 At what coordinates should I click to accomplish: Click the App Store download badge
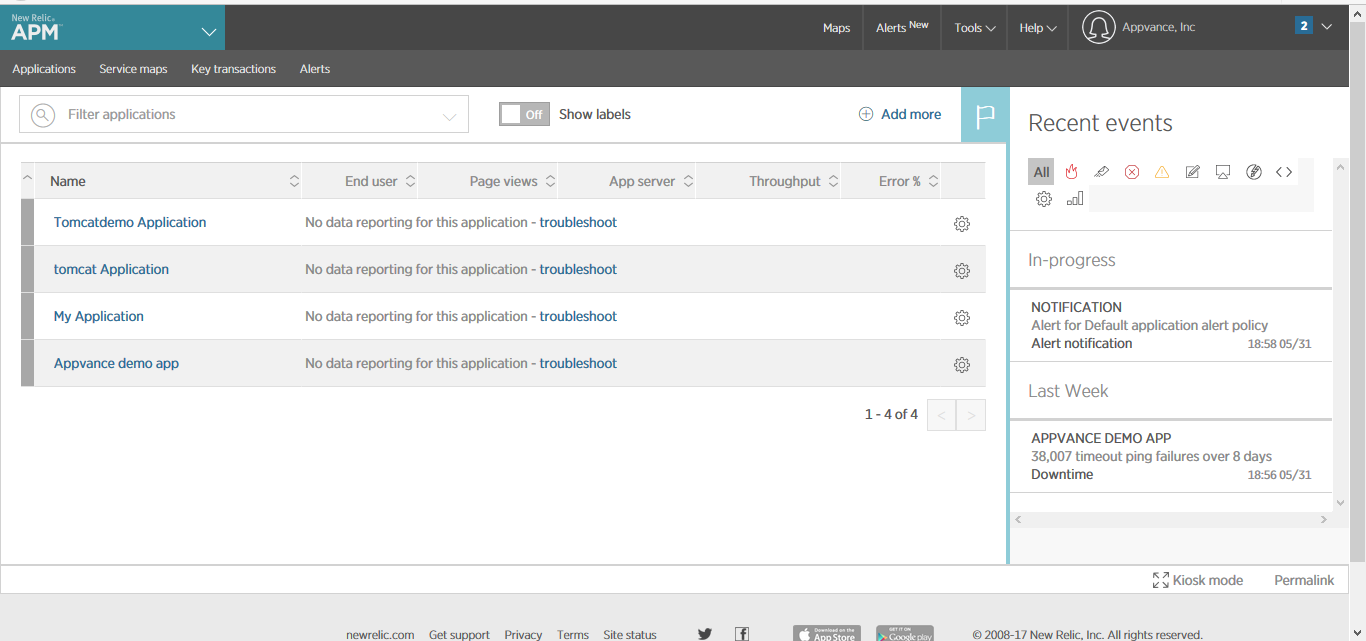pos(827,634)
